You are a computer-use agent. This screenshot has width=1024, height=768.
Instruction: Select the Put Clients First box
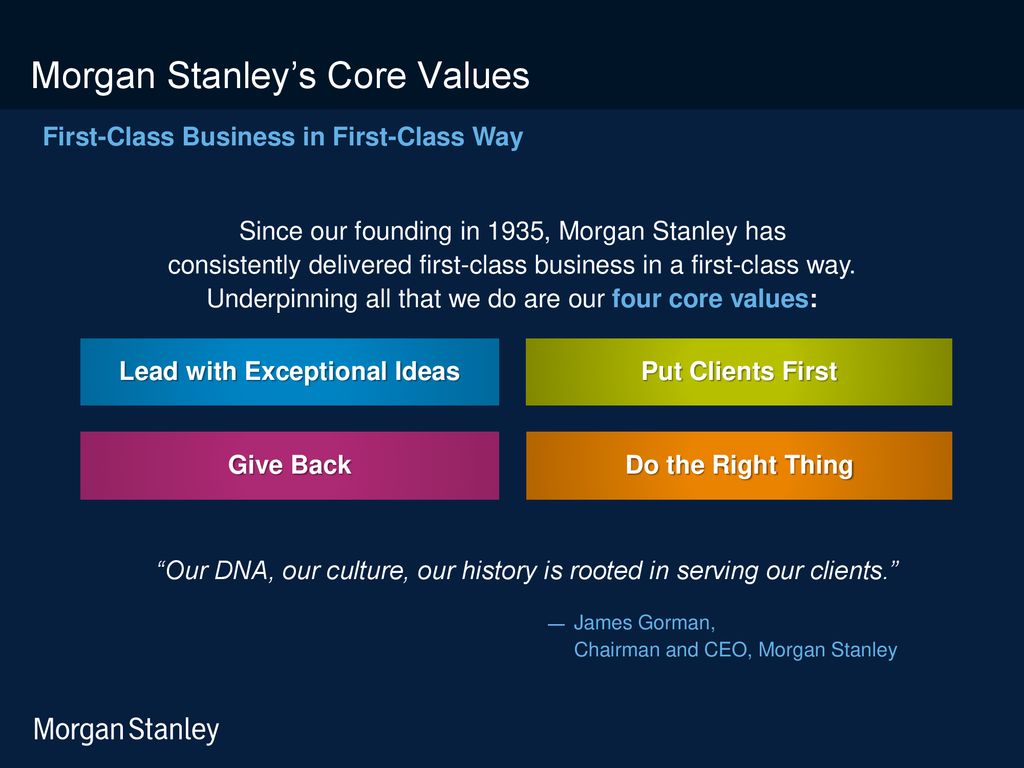click(x=739, y=372)
